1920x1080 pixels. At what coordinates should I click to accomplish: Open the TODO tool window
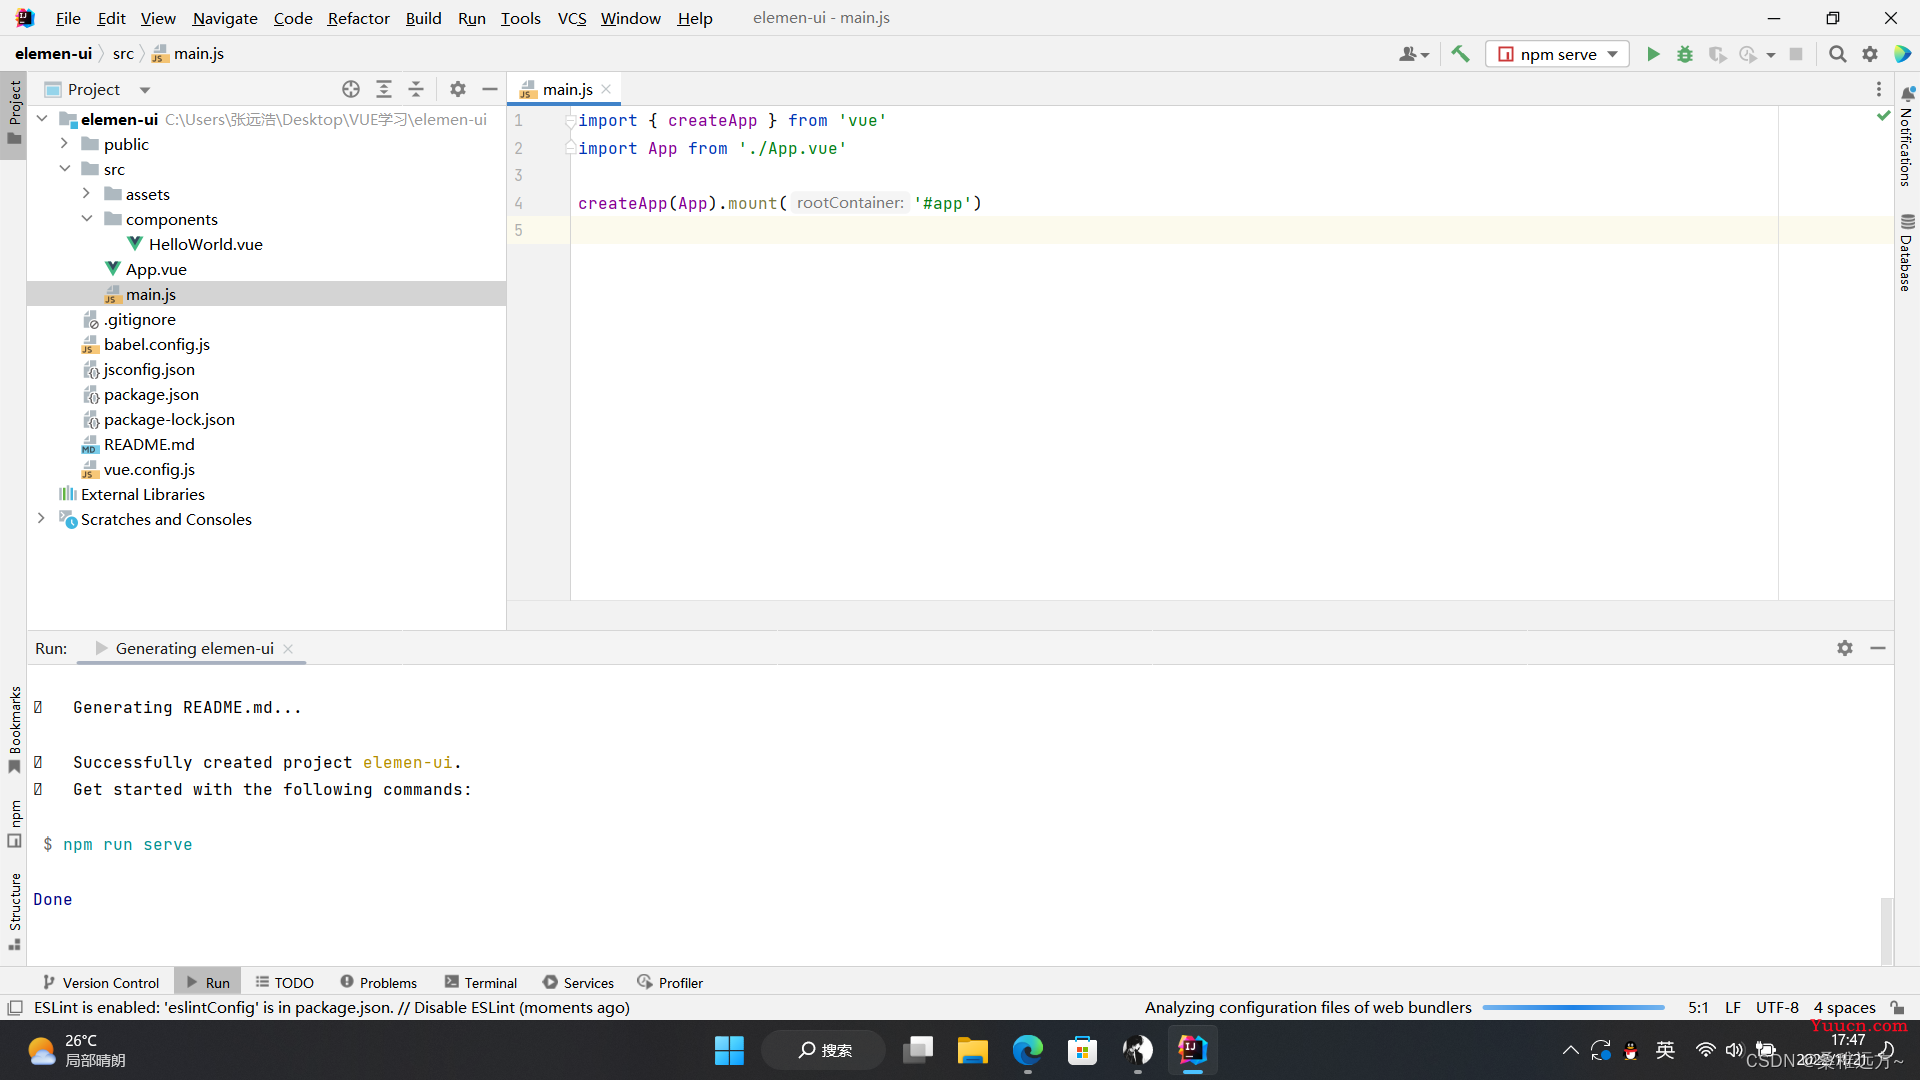285,982
